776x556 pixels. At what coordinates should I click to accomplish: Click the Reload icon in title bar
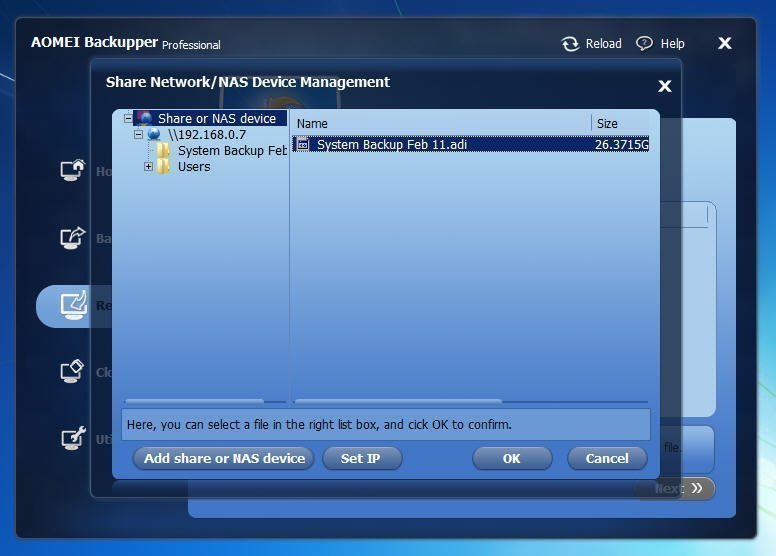(x=570, y=44)
